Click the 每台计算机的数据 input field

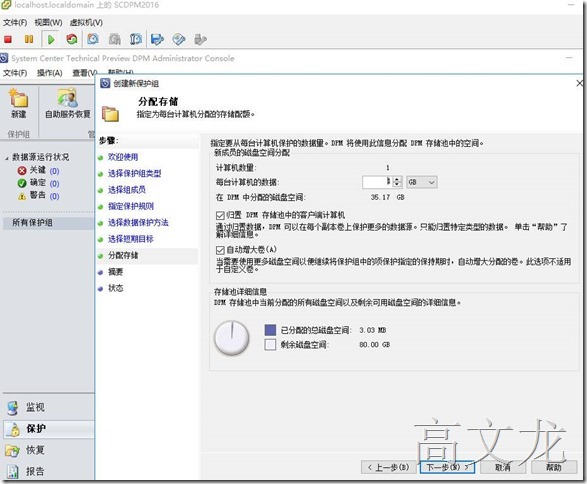pyautogui.click(x=377, y=182)
